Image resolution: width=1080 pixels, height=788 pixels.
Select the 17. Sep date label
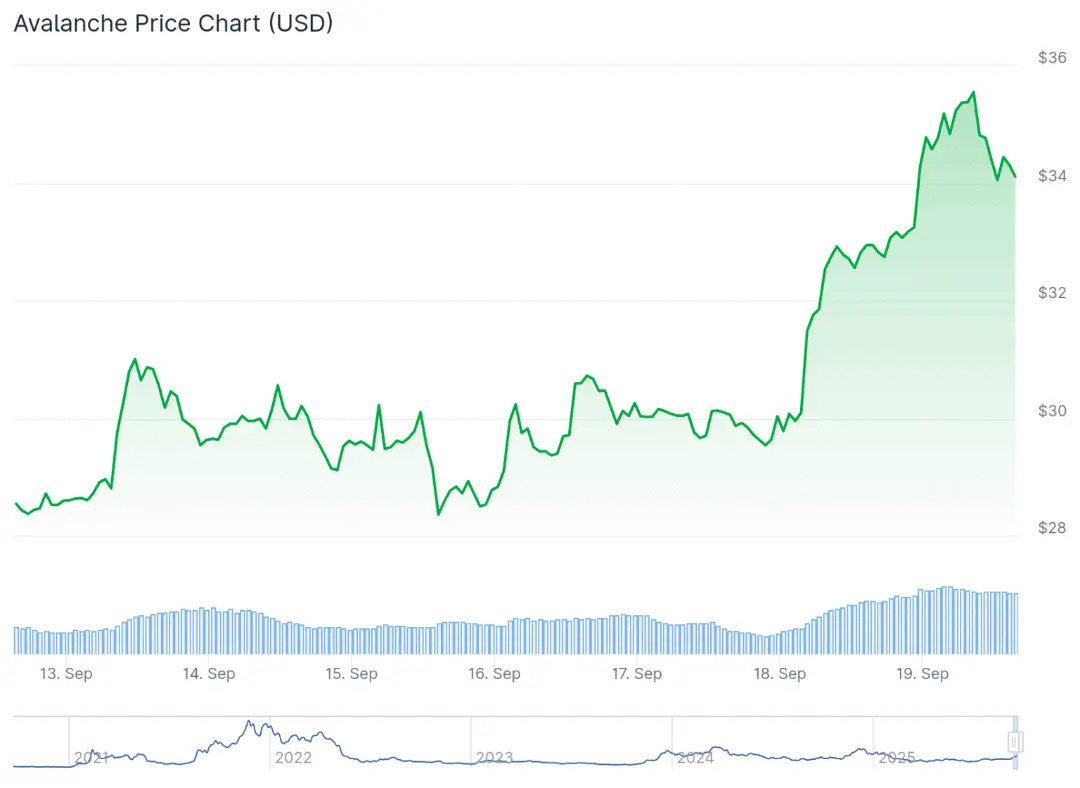click(637, 674)
